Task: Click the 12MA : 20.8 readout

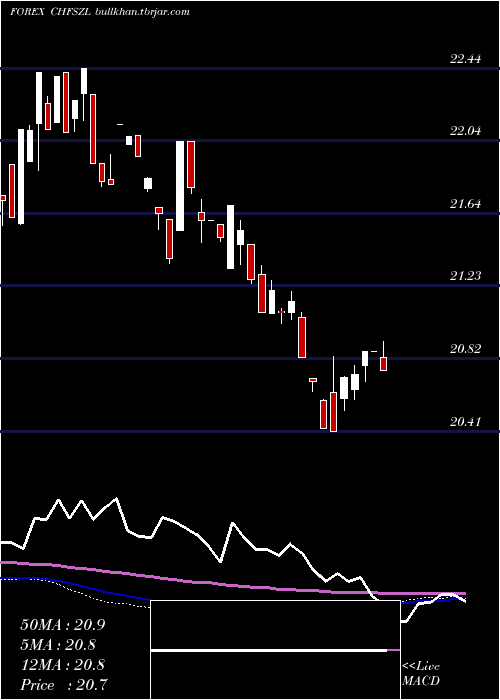Action: click(x=63, y=665)
